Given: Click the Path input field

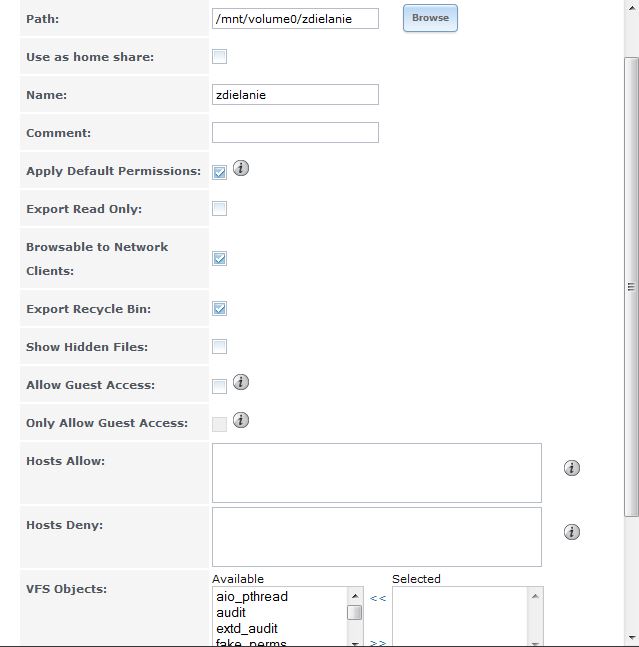Looking at the screenshot, I should (295, 19).
